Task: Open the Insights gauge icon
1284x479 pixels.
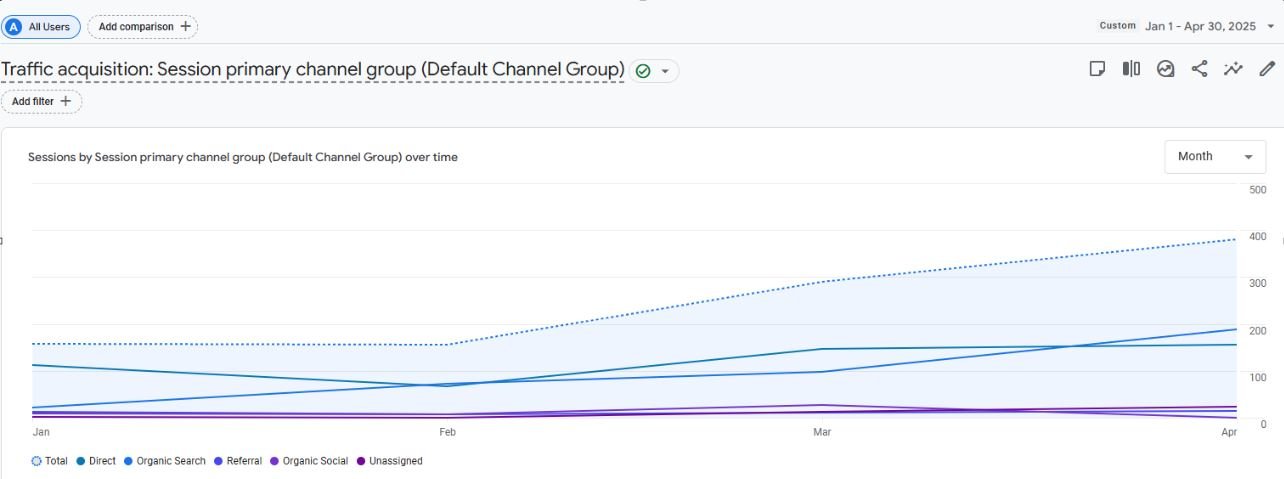Action: [1165, 69]
